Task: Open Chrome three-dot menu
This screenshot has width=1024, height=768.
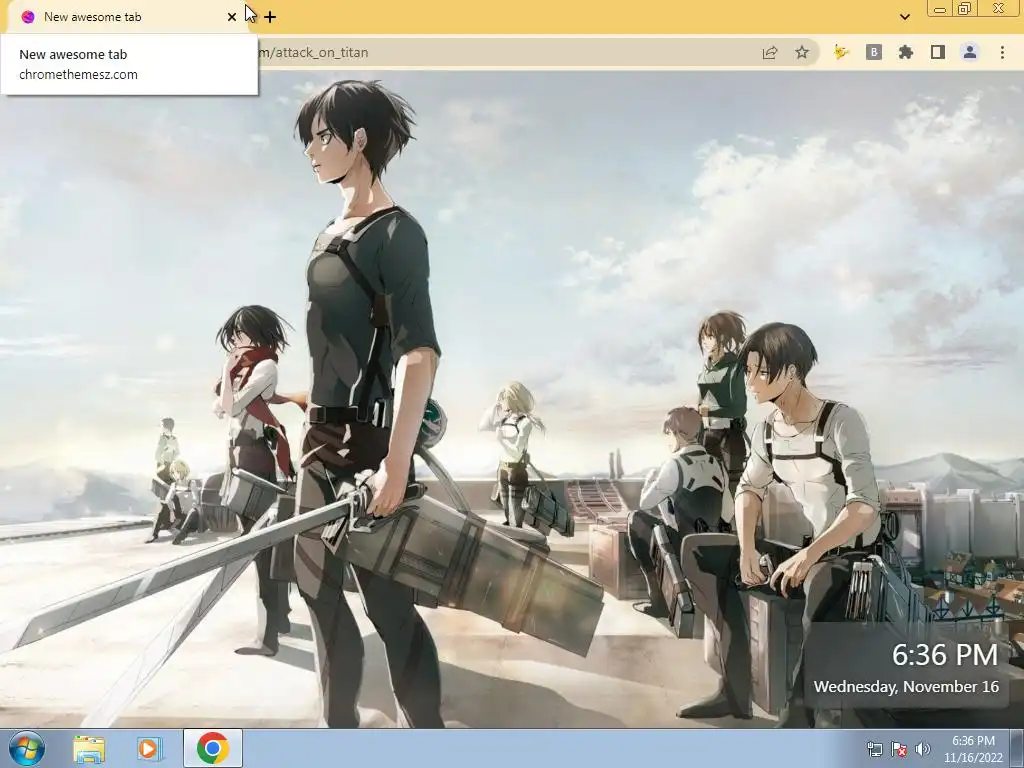Action: point(1002,52)
